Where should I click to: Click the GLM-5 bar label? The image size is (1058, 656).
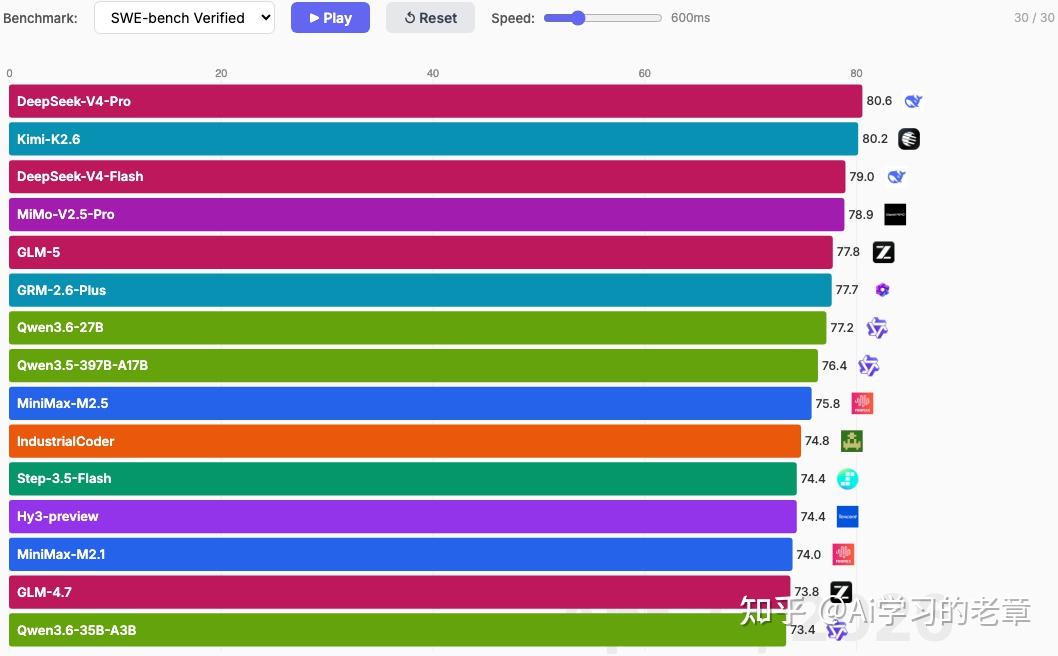pyautogui.click(x=38, y=252)
